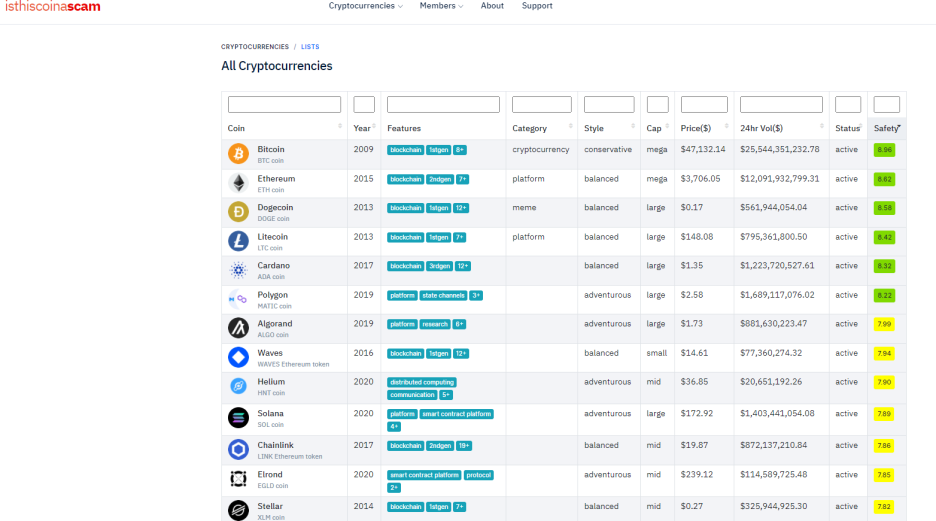Click the Algorand coin logo
936x521 pixels.
coord(238,328)
